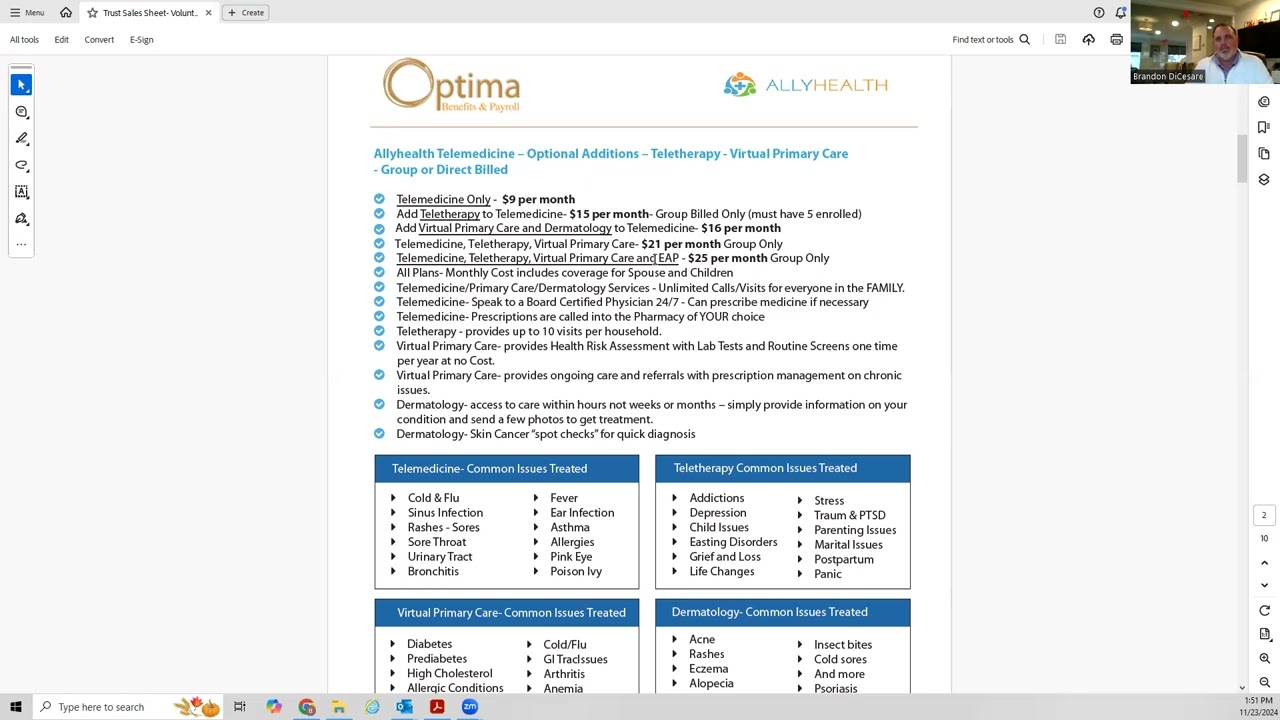Open All tools

coord(24,39)
